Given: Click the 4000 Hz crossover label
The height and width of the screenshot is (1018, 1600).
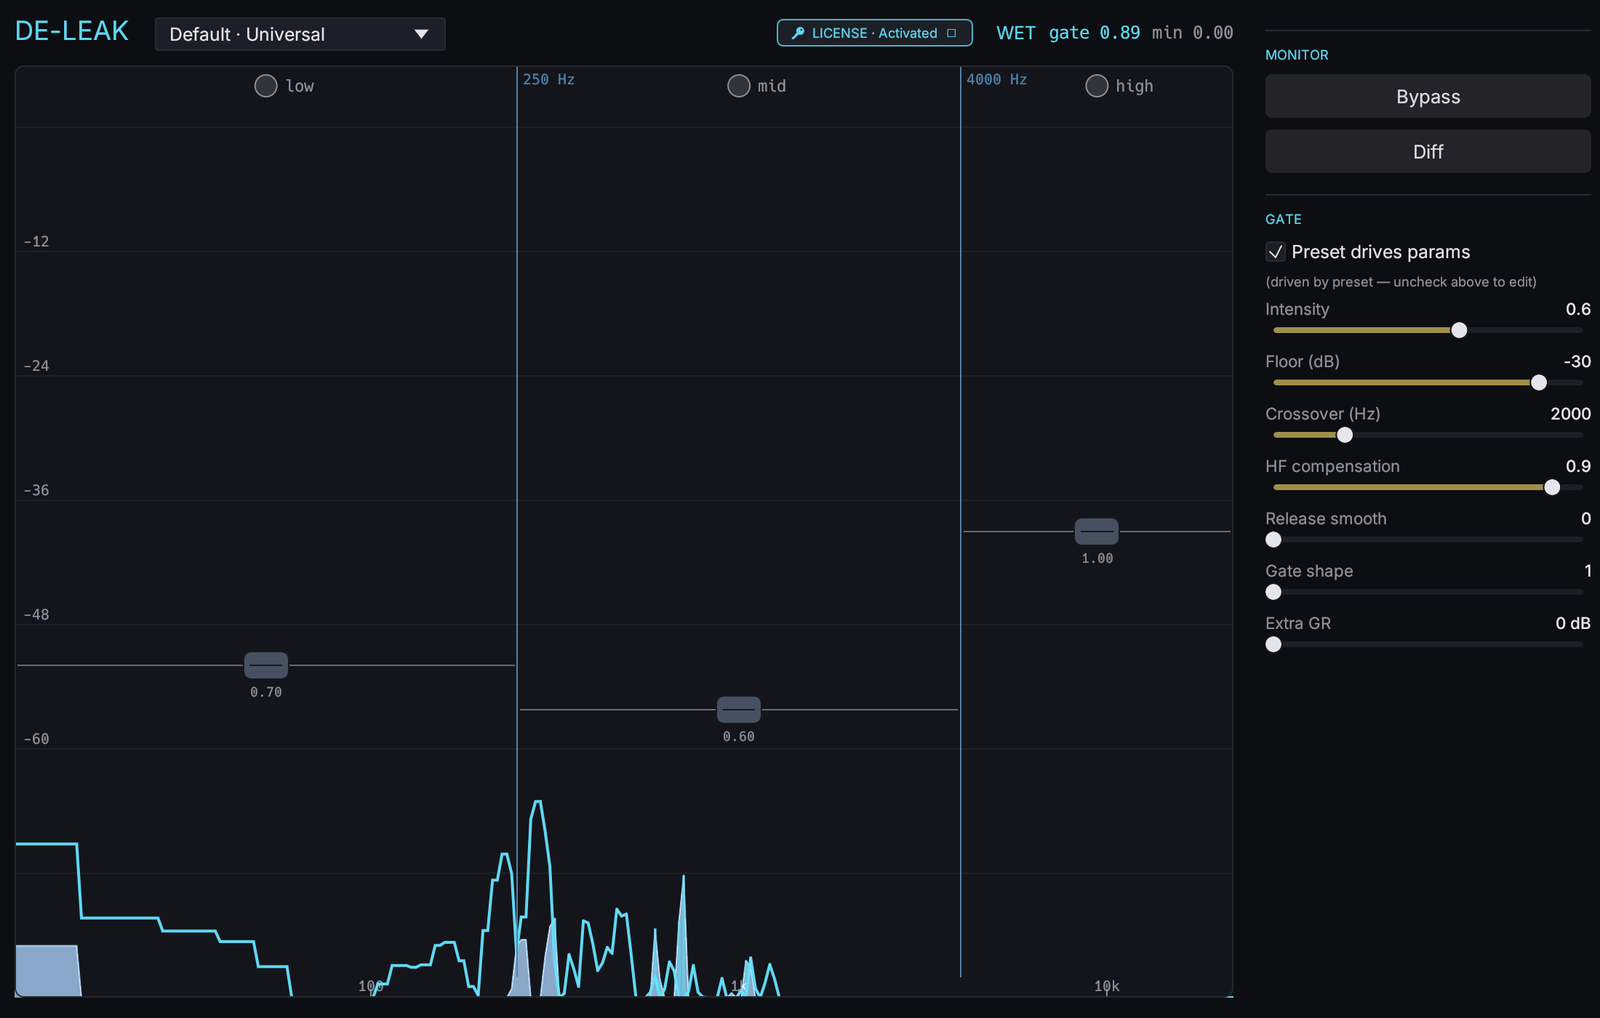Looking at the screenshot, I should (997, 79).
